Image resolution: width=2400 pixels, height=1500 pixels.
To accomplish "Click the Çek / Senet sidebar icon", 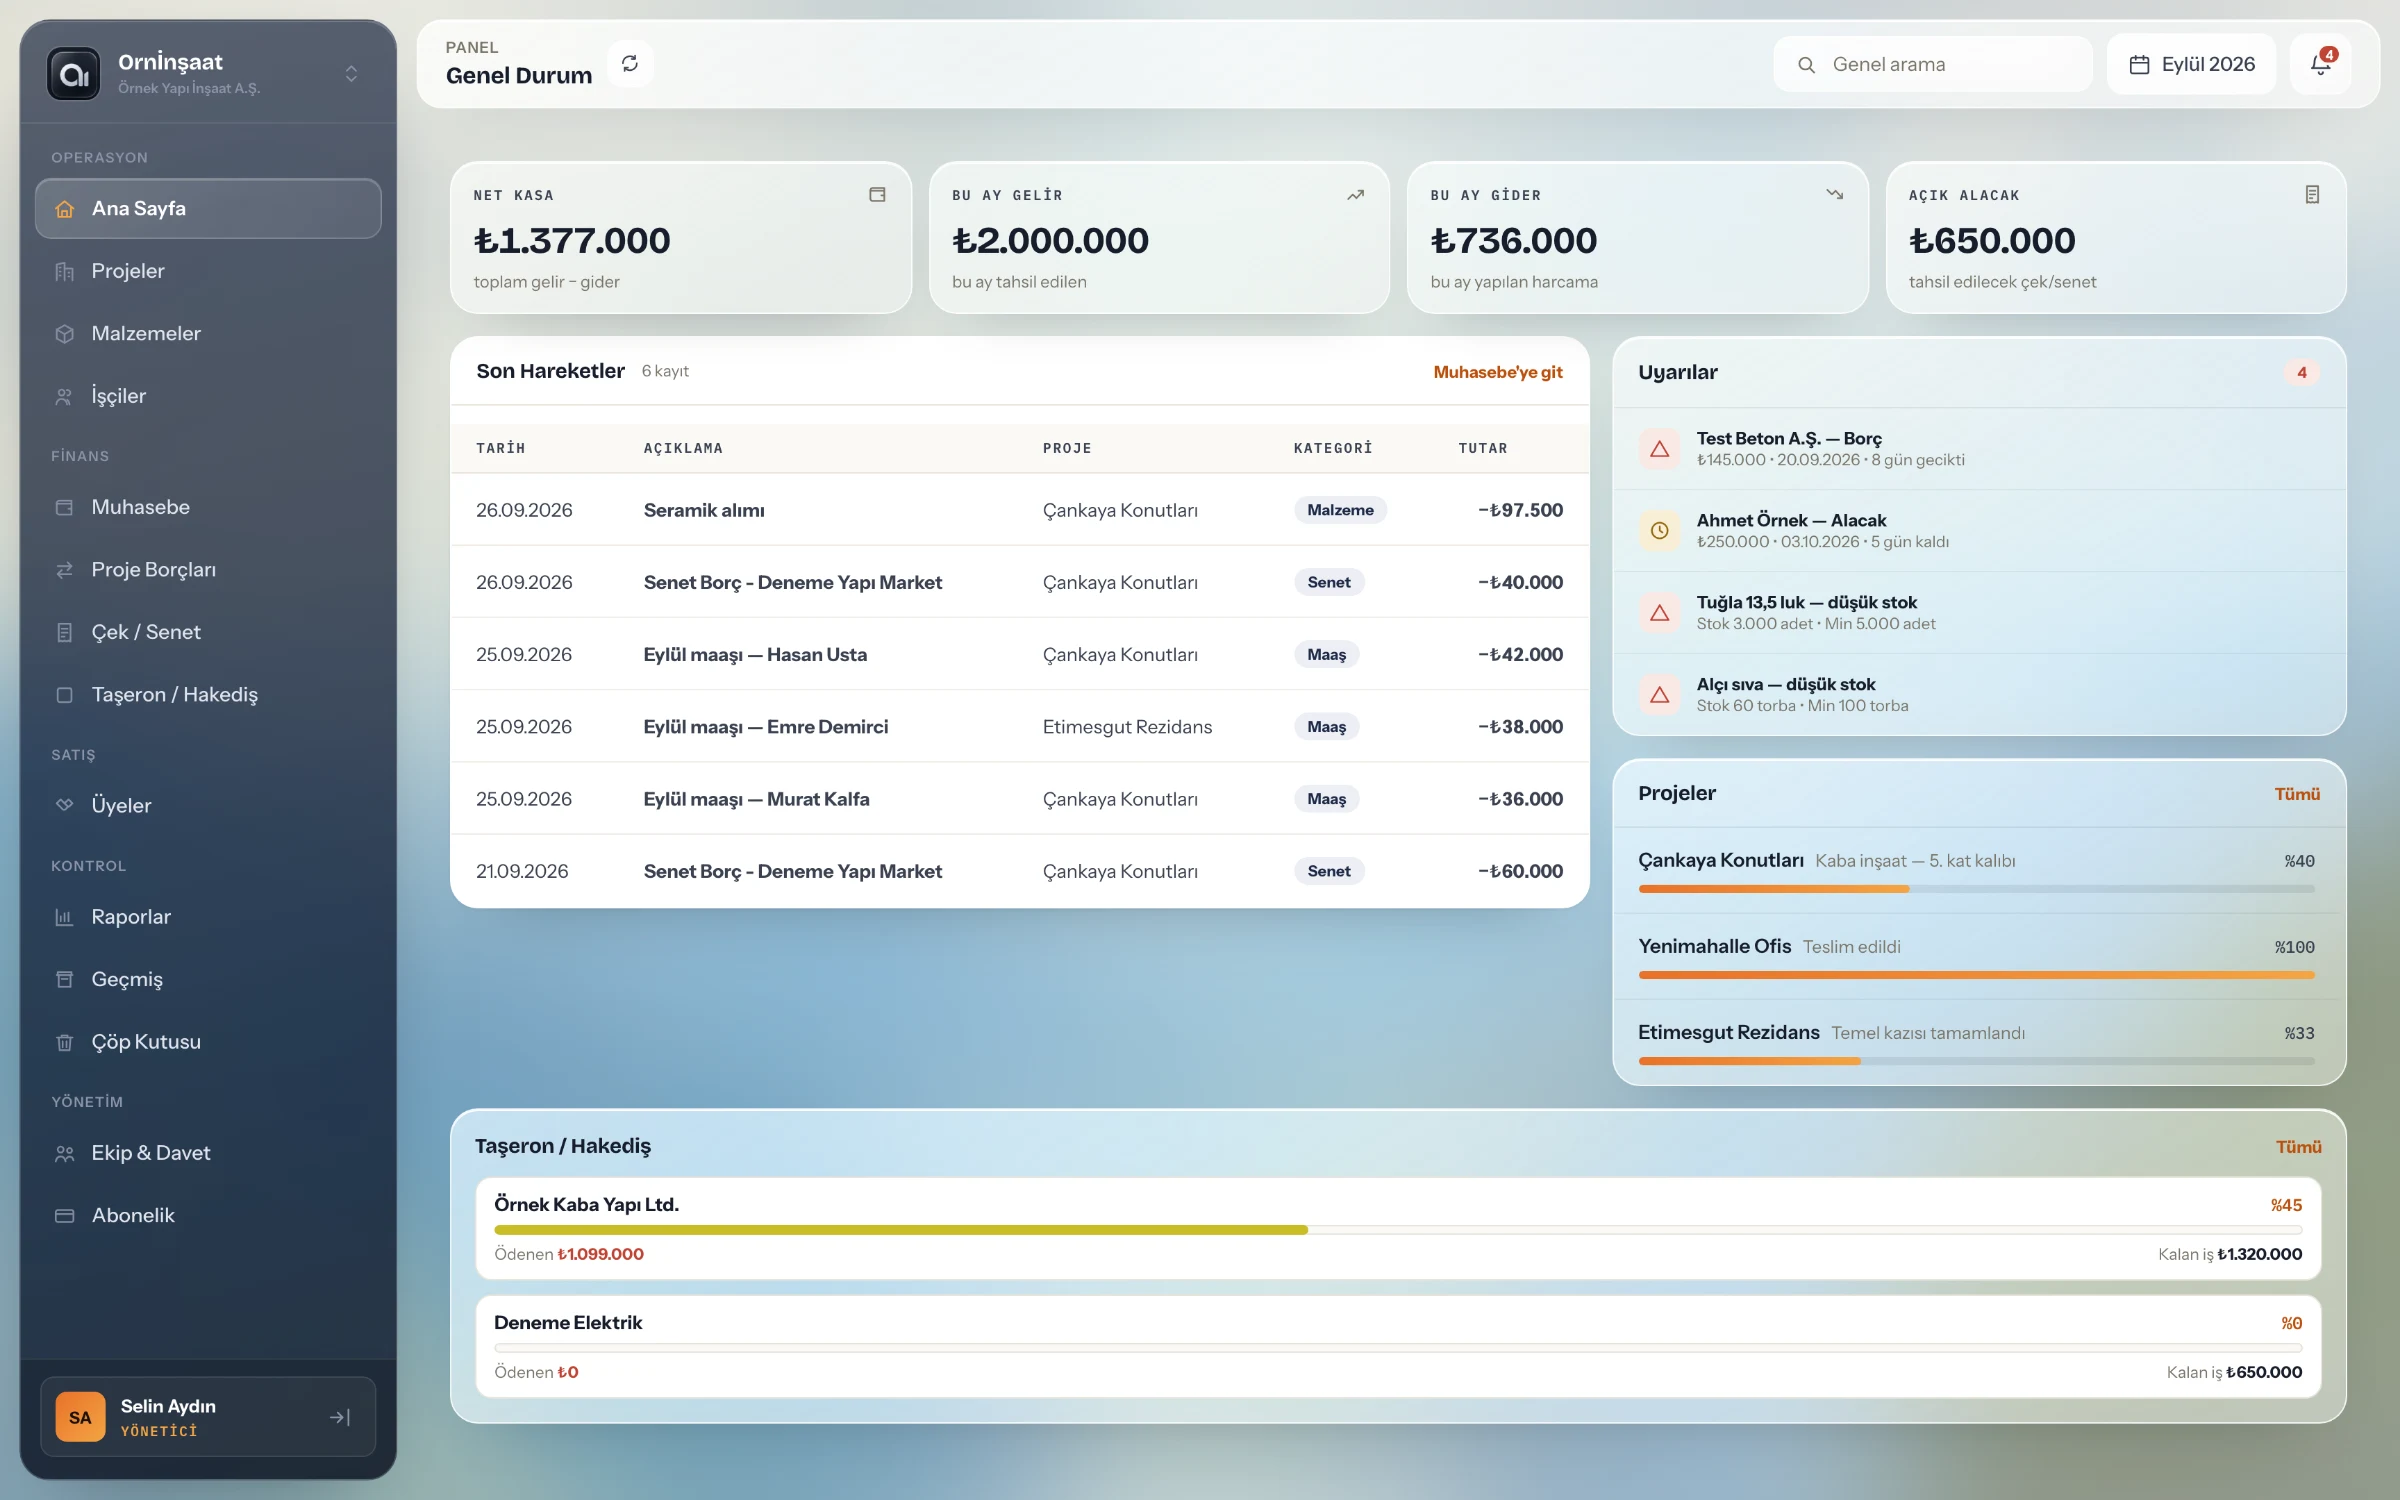I will click(65, 632).
